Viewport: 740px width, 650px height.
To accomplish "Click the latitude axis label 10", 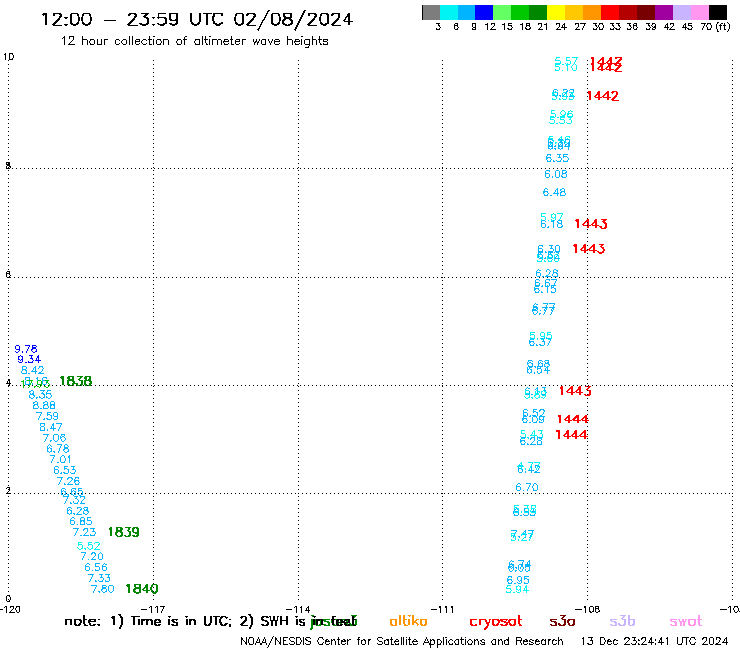I will tap(9, 57).
